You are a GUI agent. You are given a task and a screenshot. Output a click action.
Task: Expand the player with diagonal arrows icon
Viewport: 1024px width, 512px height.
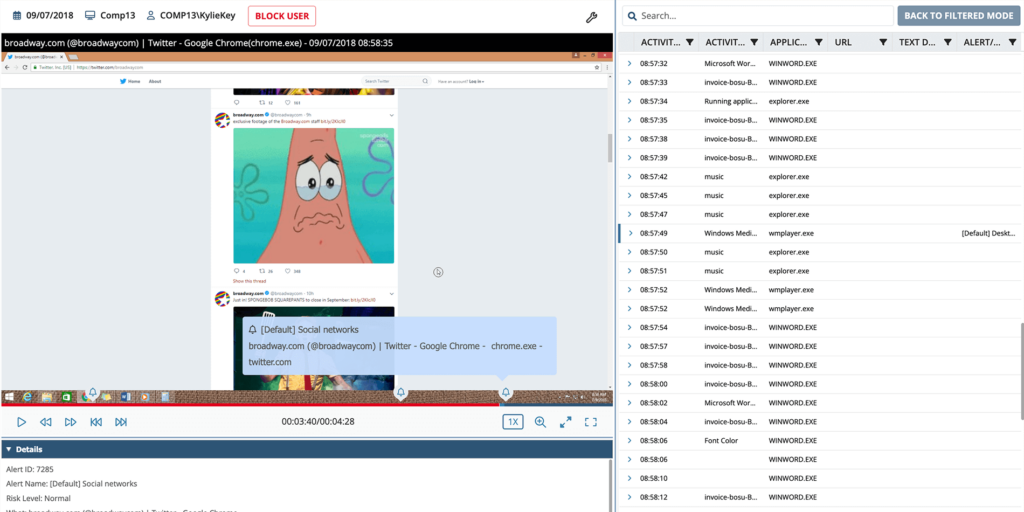pos(566,422)
